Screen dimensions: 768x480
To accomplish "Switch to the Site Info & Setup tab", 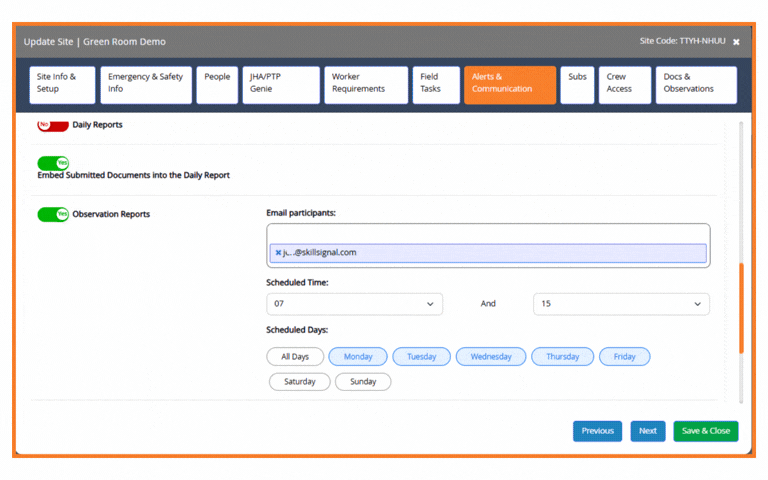I will 62,85.
